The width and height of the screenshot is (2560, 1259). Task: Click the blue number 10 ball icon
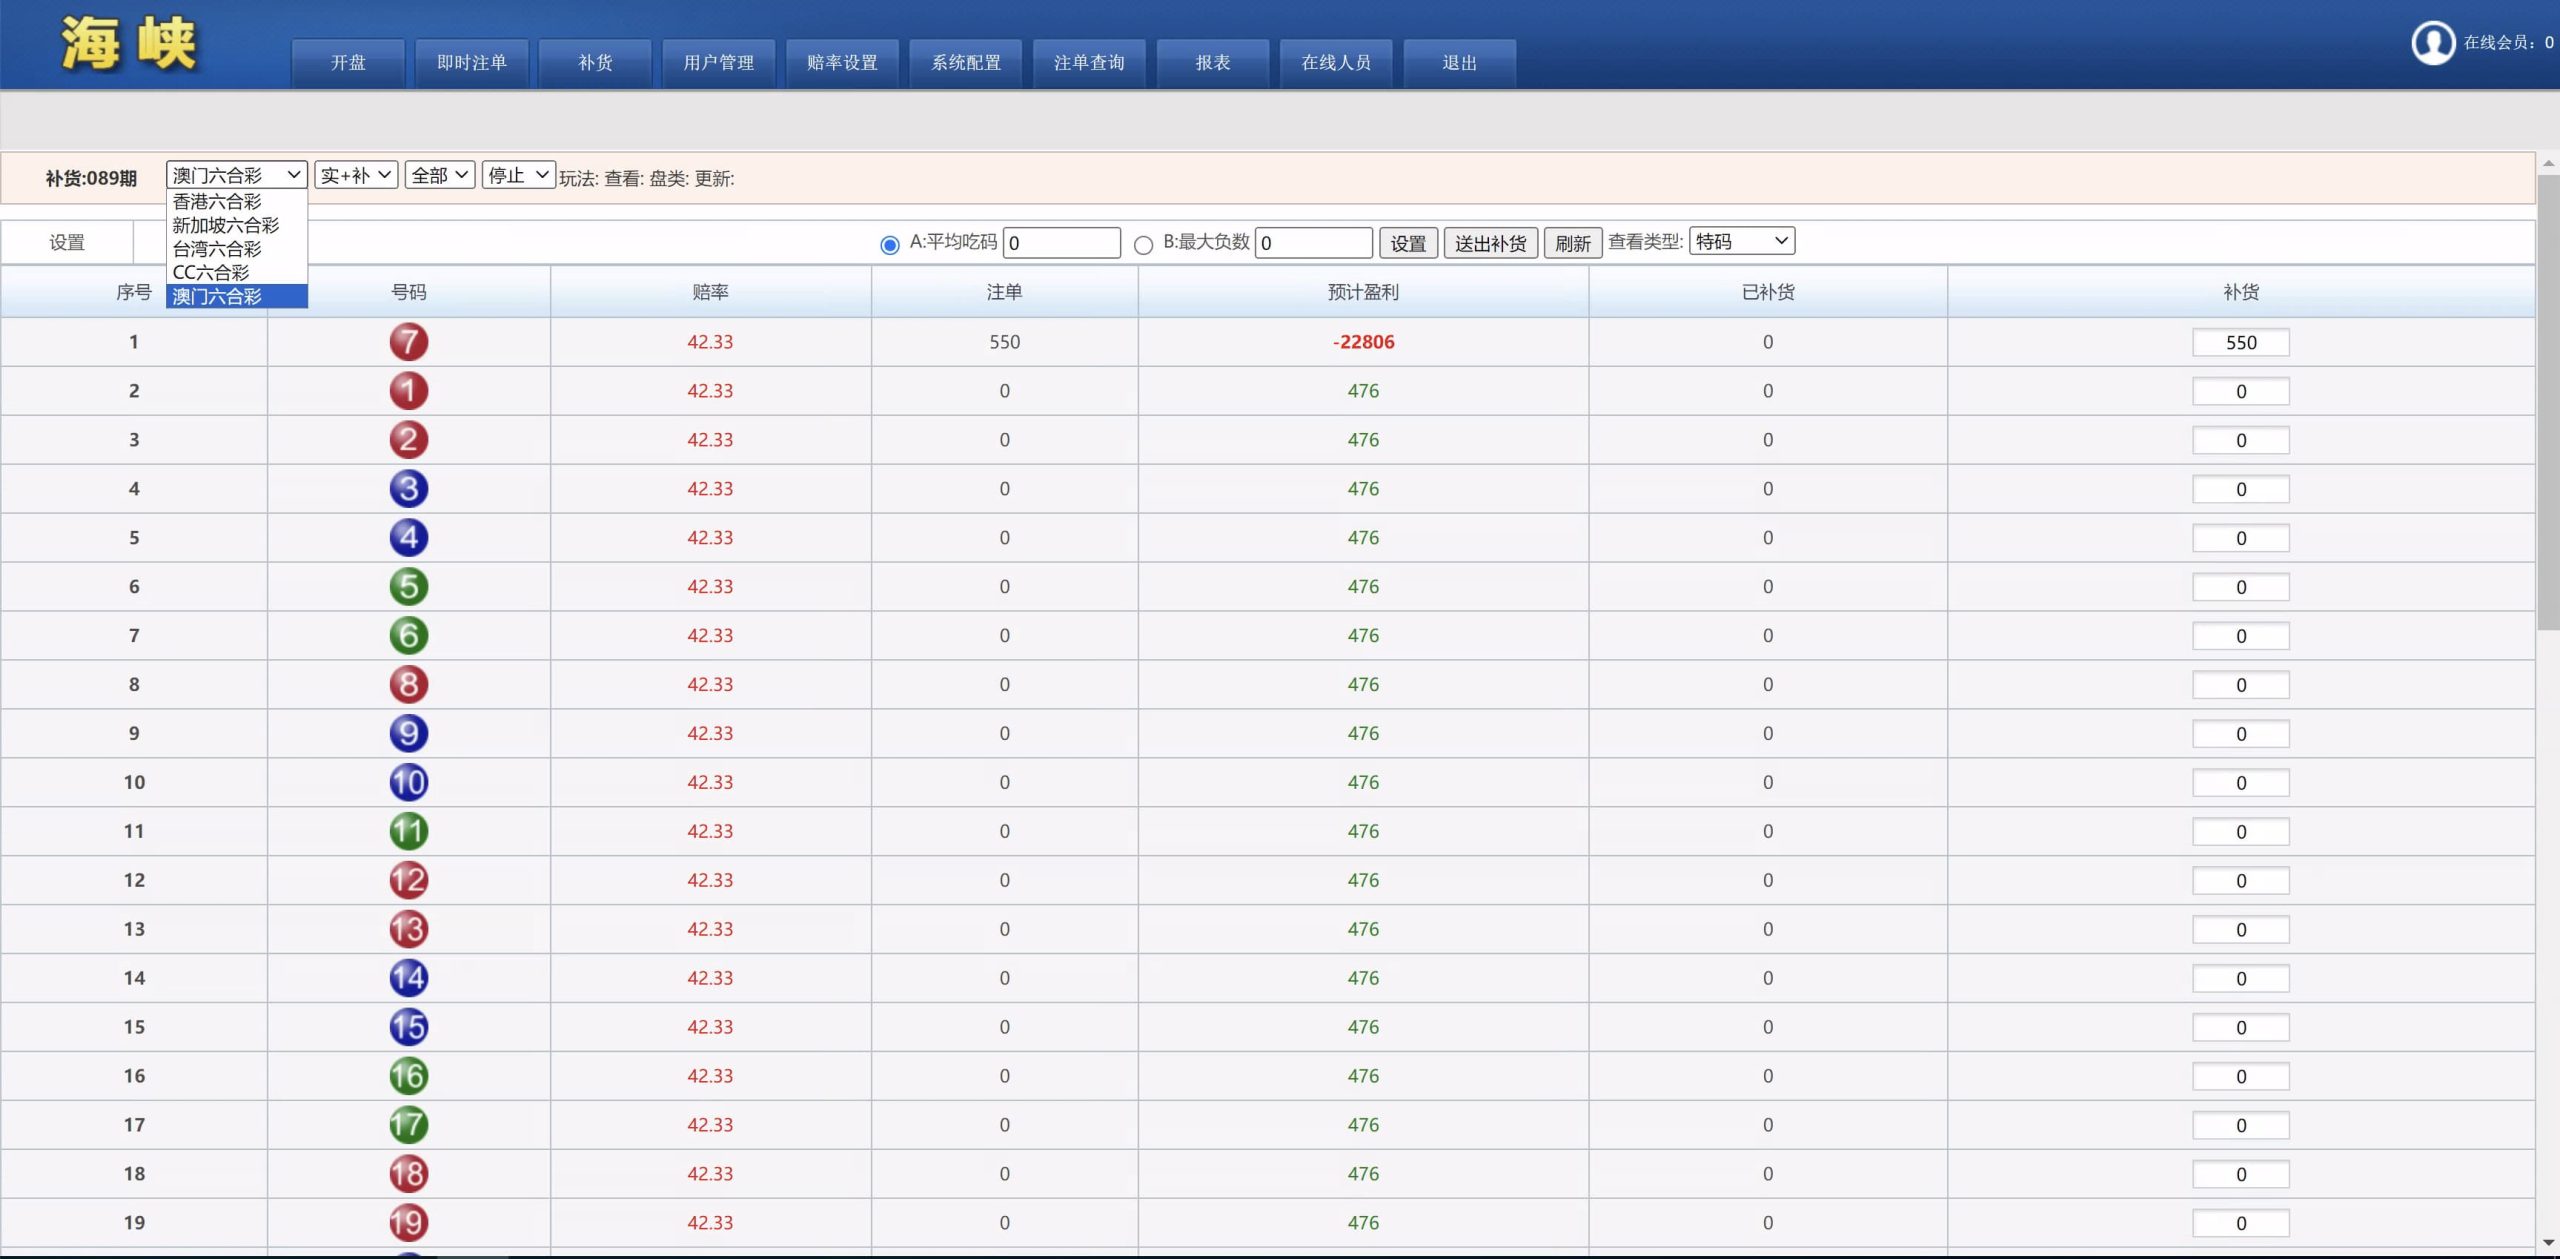click(408, 782)
